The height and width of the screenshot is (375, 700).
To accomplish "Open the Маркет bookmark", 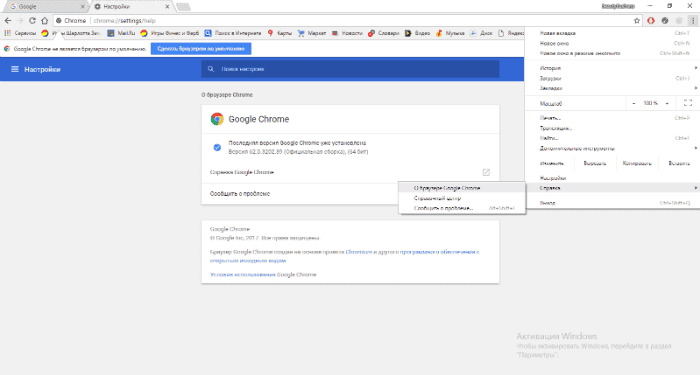I will pos(312,33).
